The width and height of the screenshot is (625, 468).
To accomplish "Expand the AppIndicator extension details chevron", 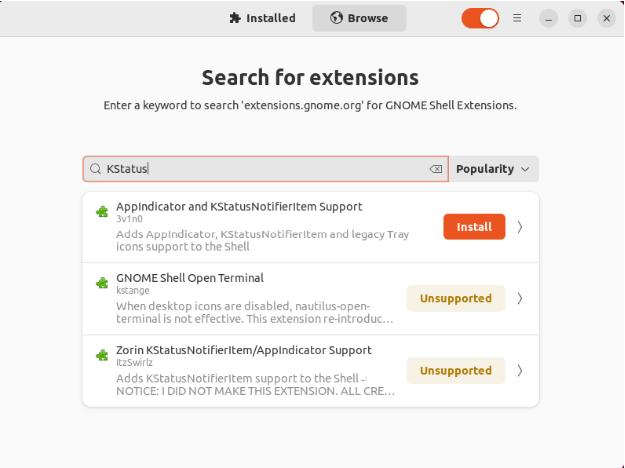I will pos(520,227).
